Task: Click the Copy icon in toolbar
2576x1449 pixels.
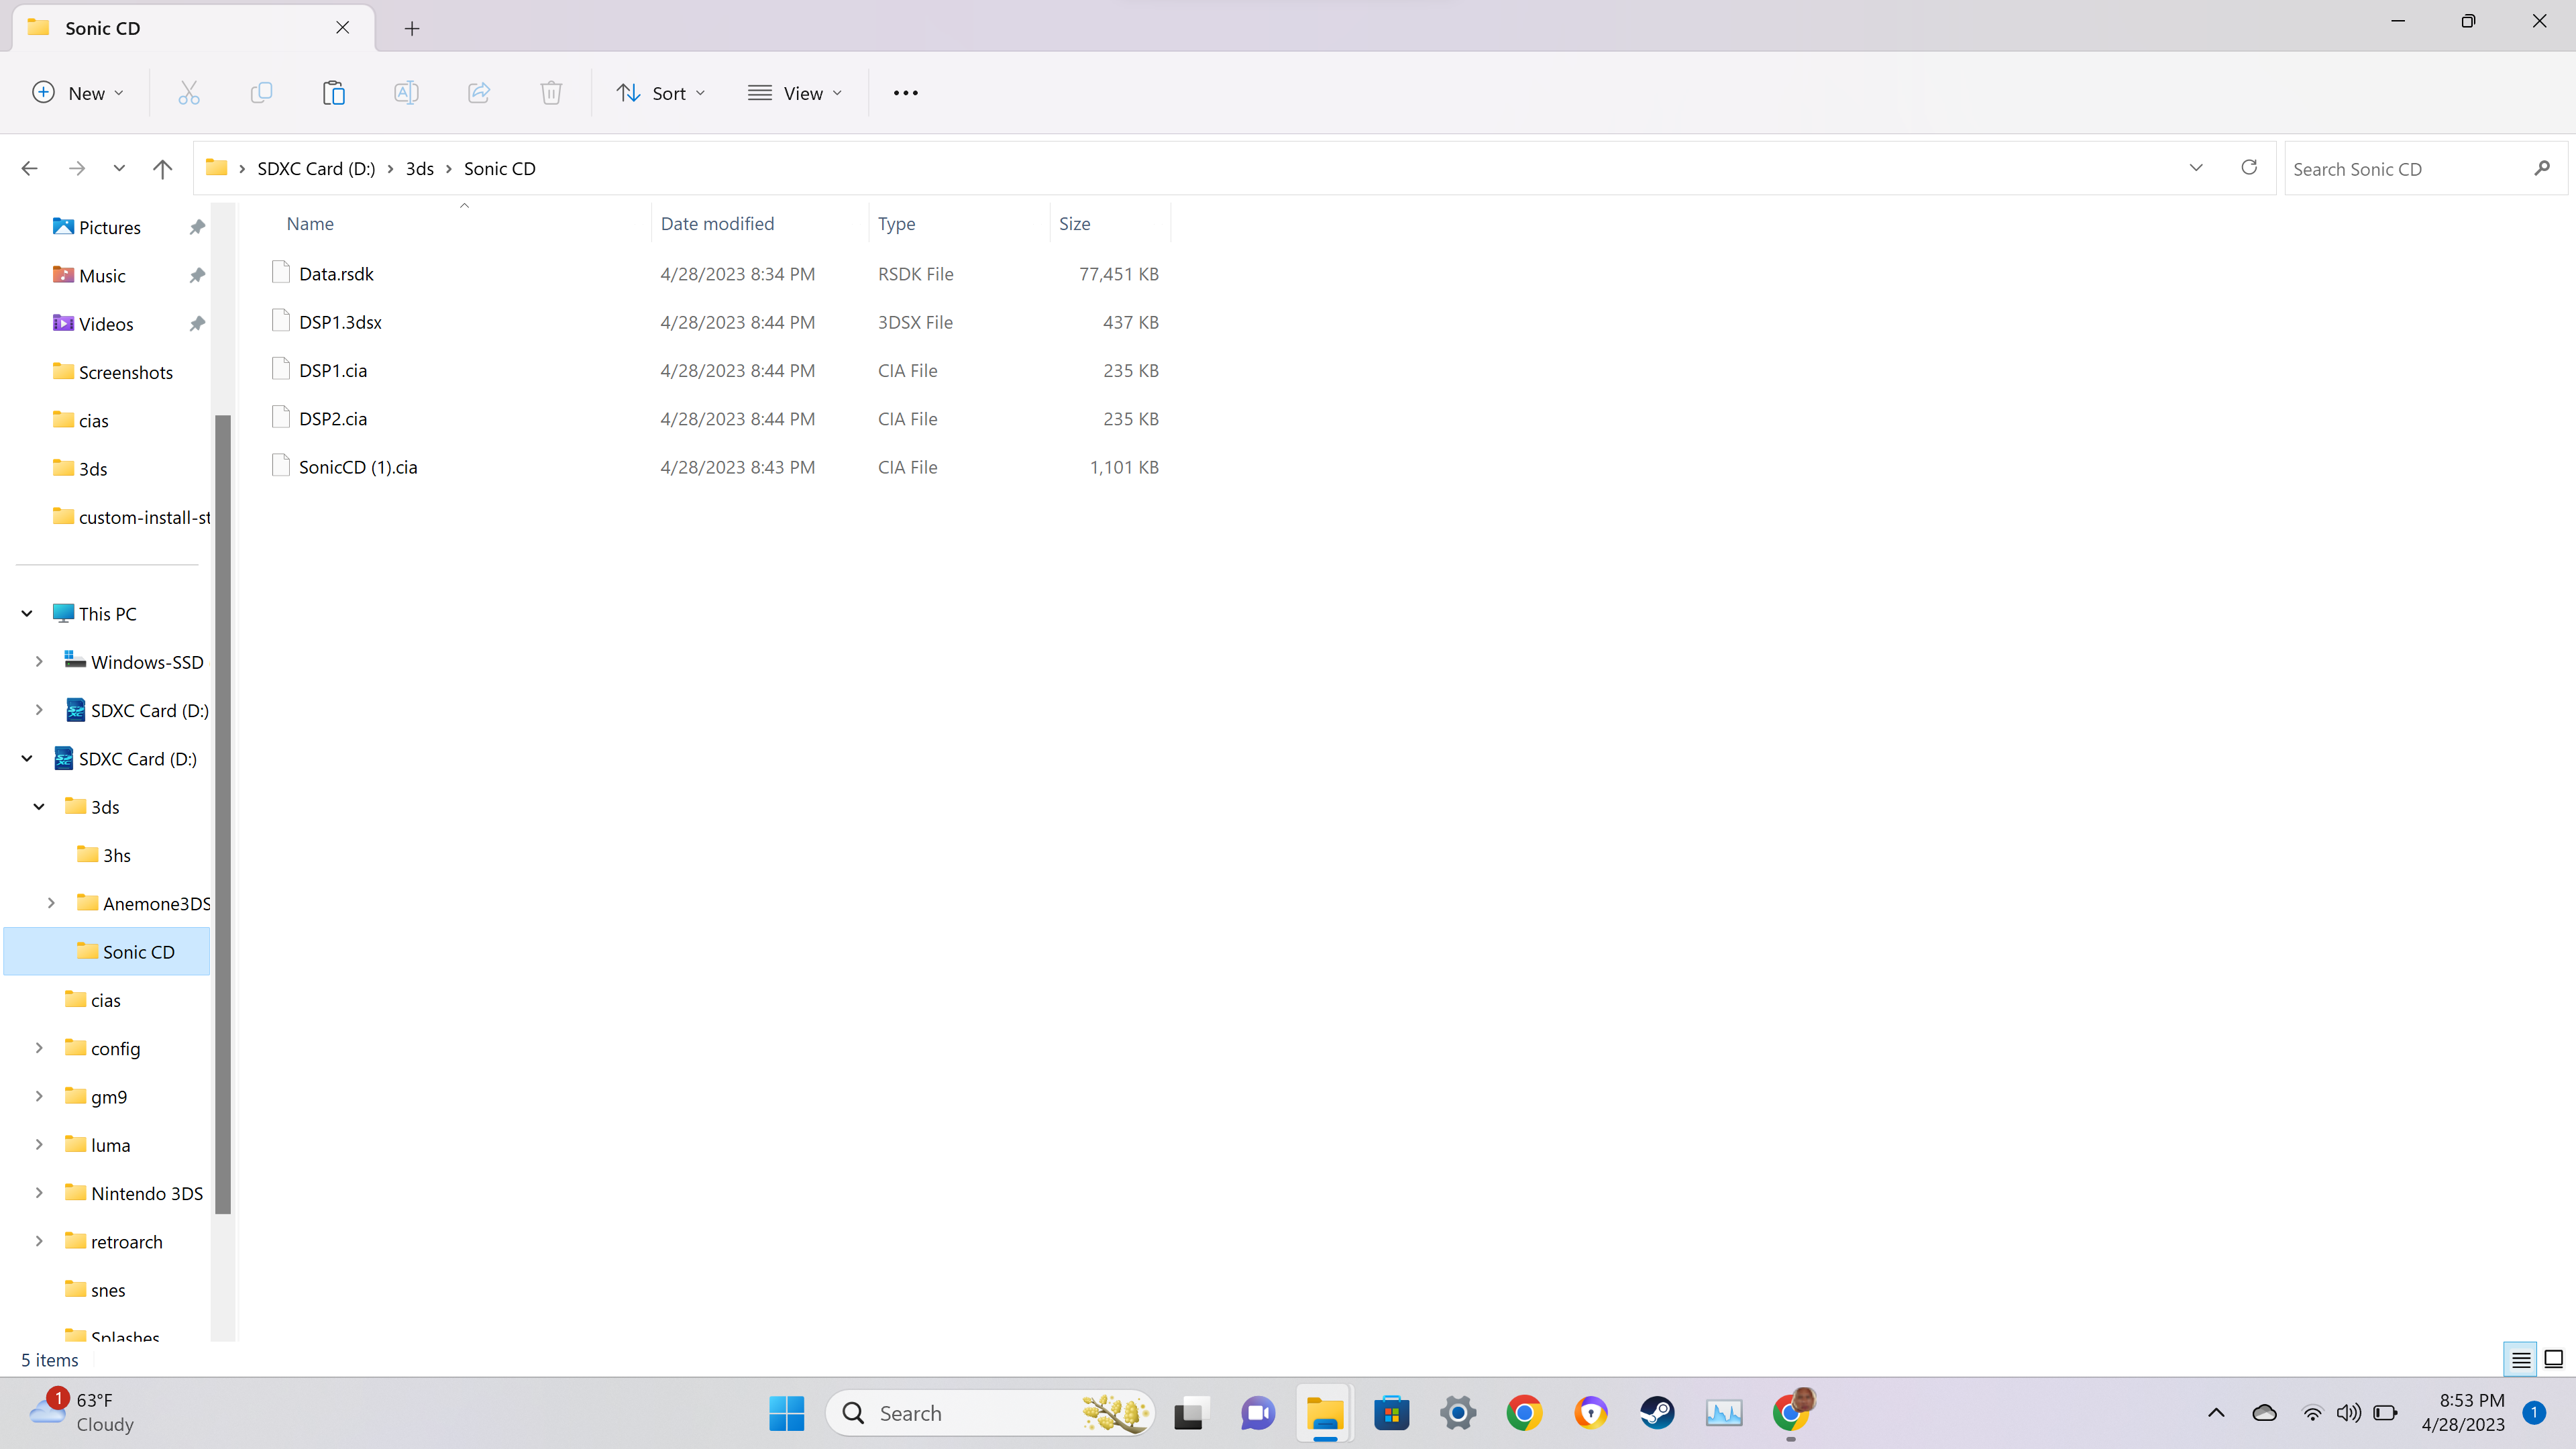Action: click(261, 93)
